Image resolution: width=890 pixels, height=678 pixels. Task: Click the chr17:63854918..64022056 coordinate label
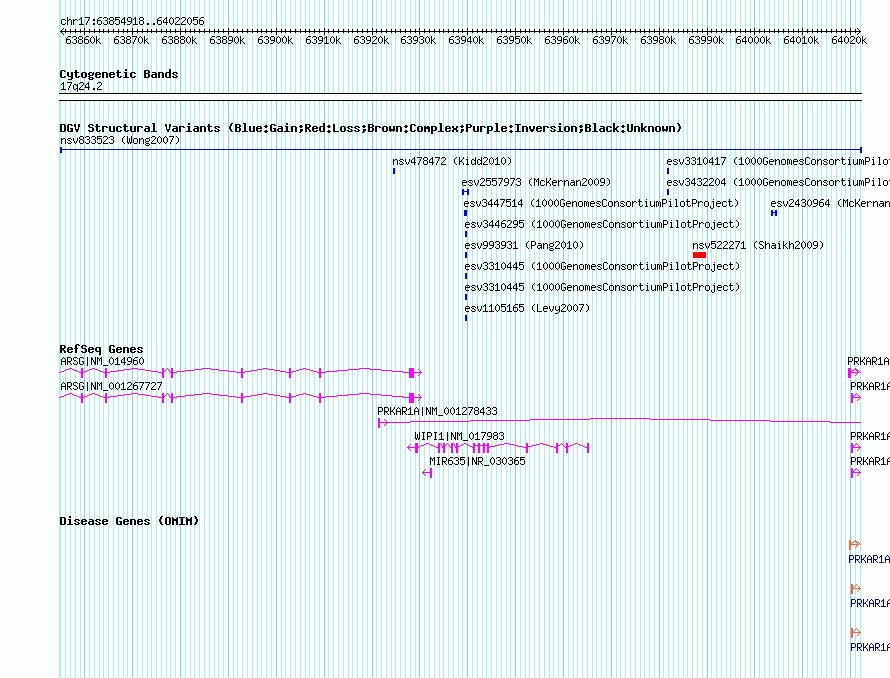tap(132, 21)
